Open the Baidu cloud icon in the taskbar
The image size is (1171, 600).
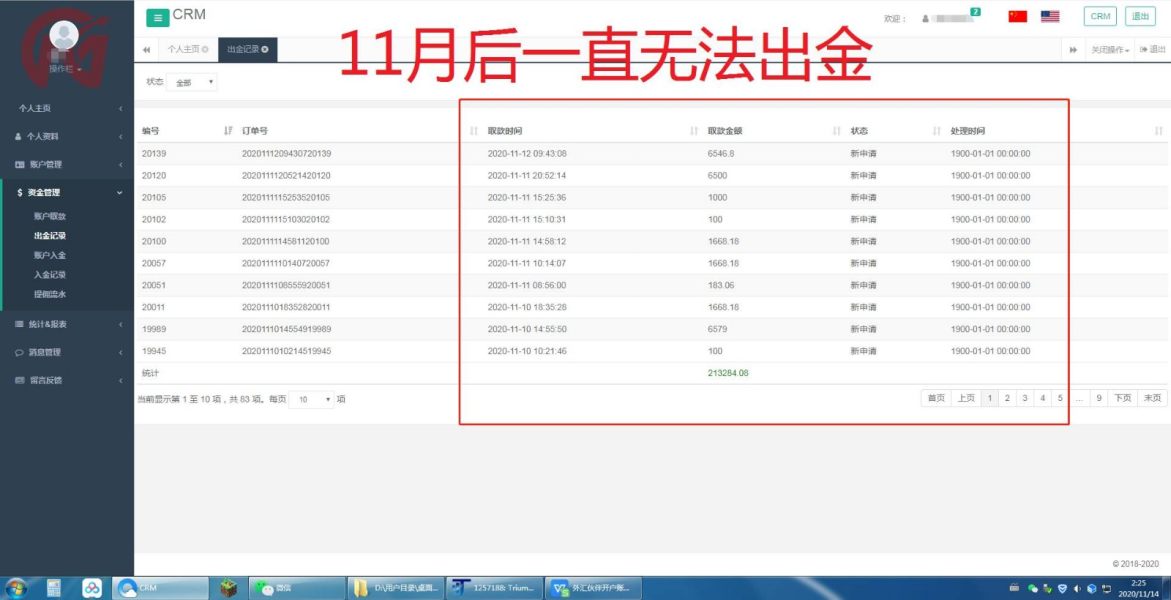coord(92,588)
